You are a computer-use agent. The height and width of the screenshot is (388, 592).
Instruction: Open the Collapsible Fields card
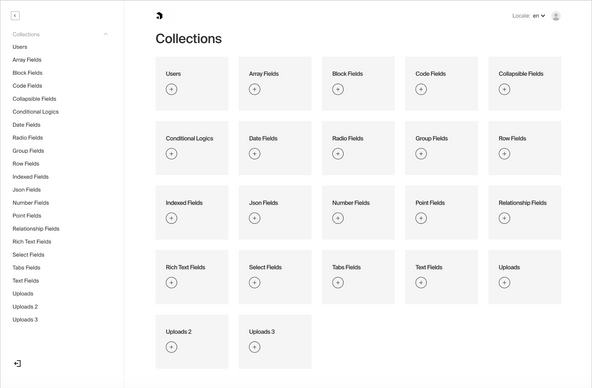pos(525,84)
